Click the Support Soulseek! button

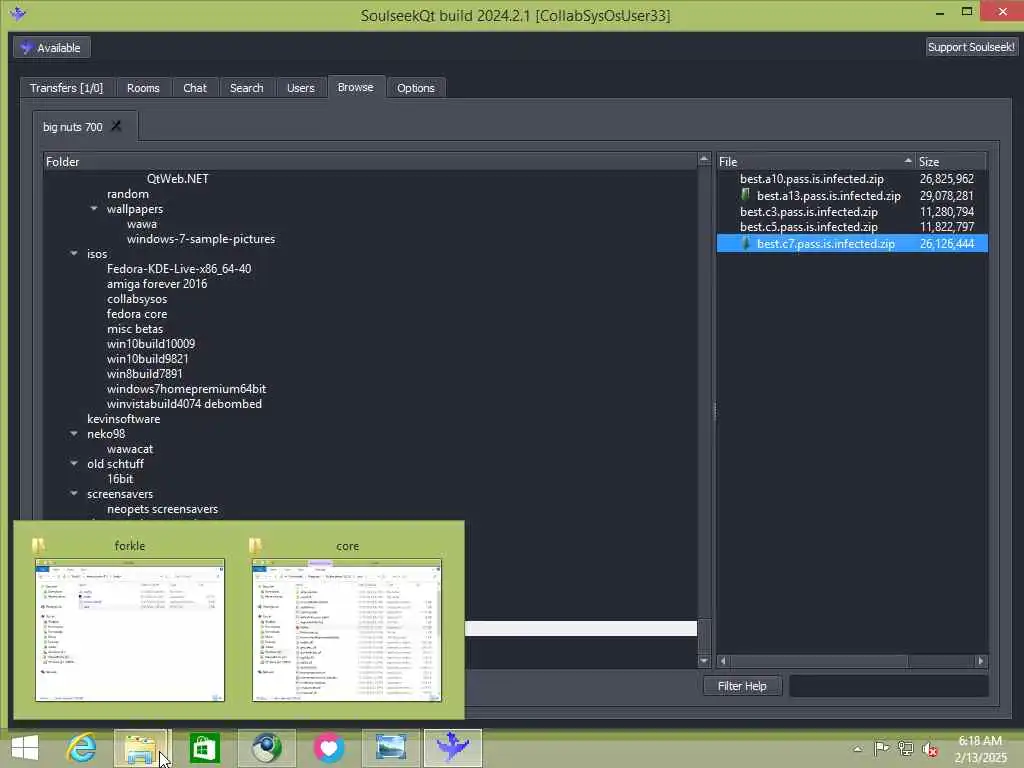[x=971, y=47]
